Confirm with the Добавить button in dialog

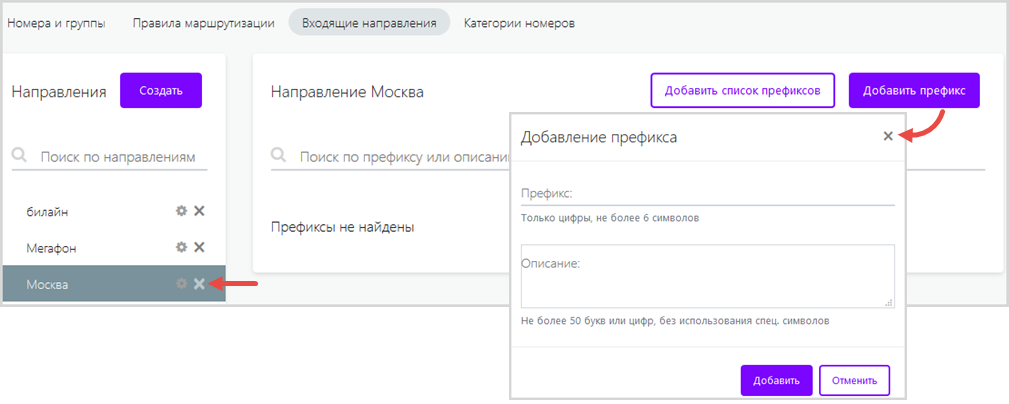pos(776,380)
